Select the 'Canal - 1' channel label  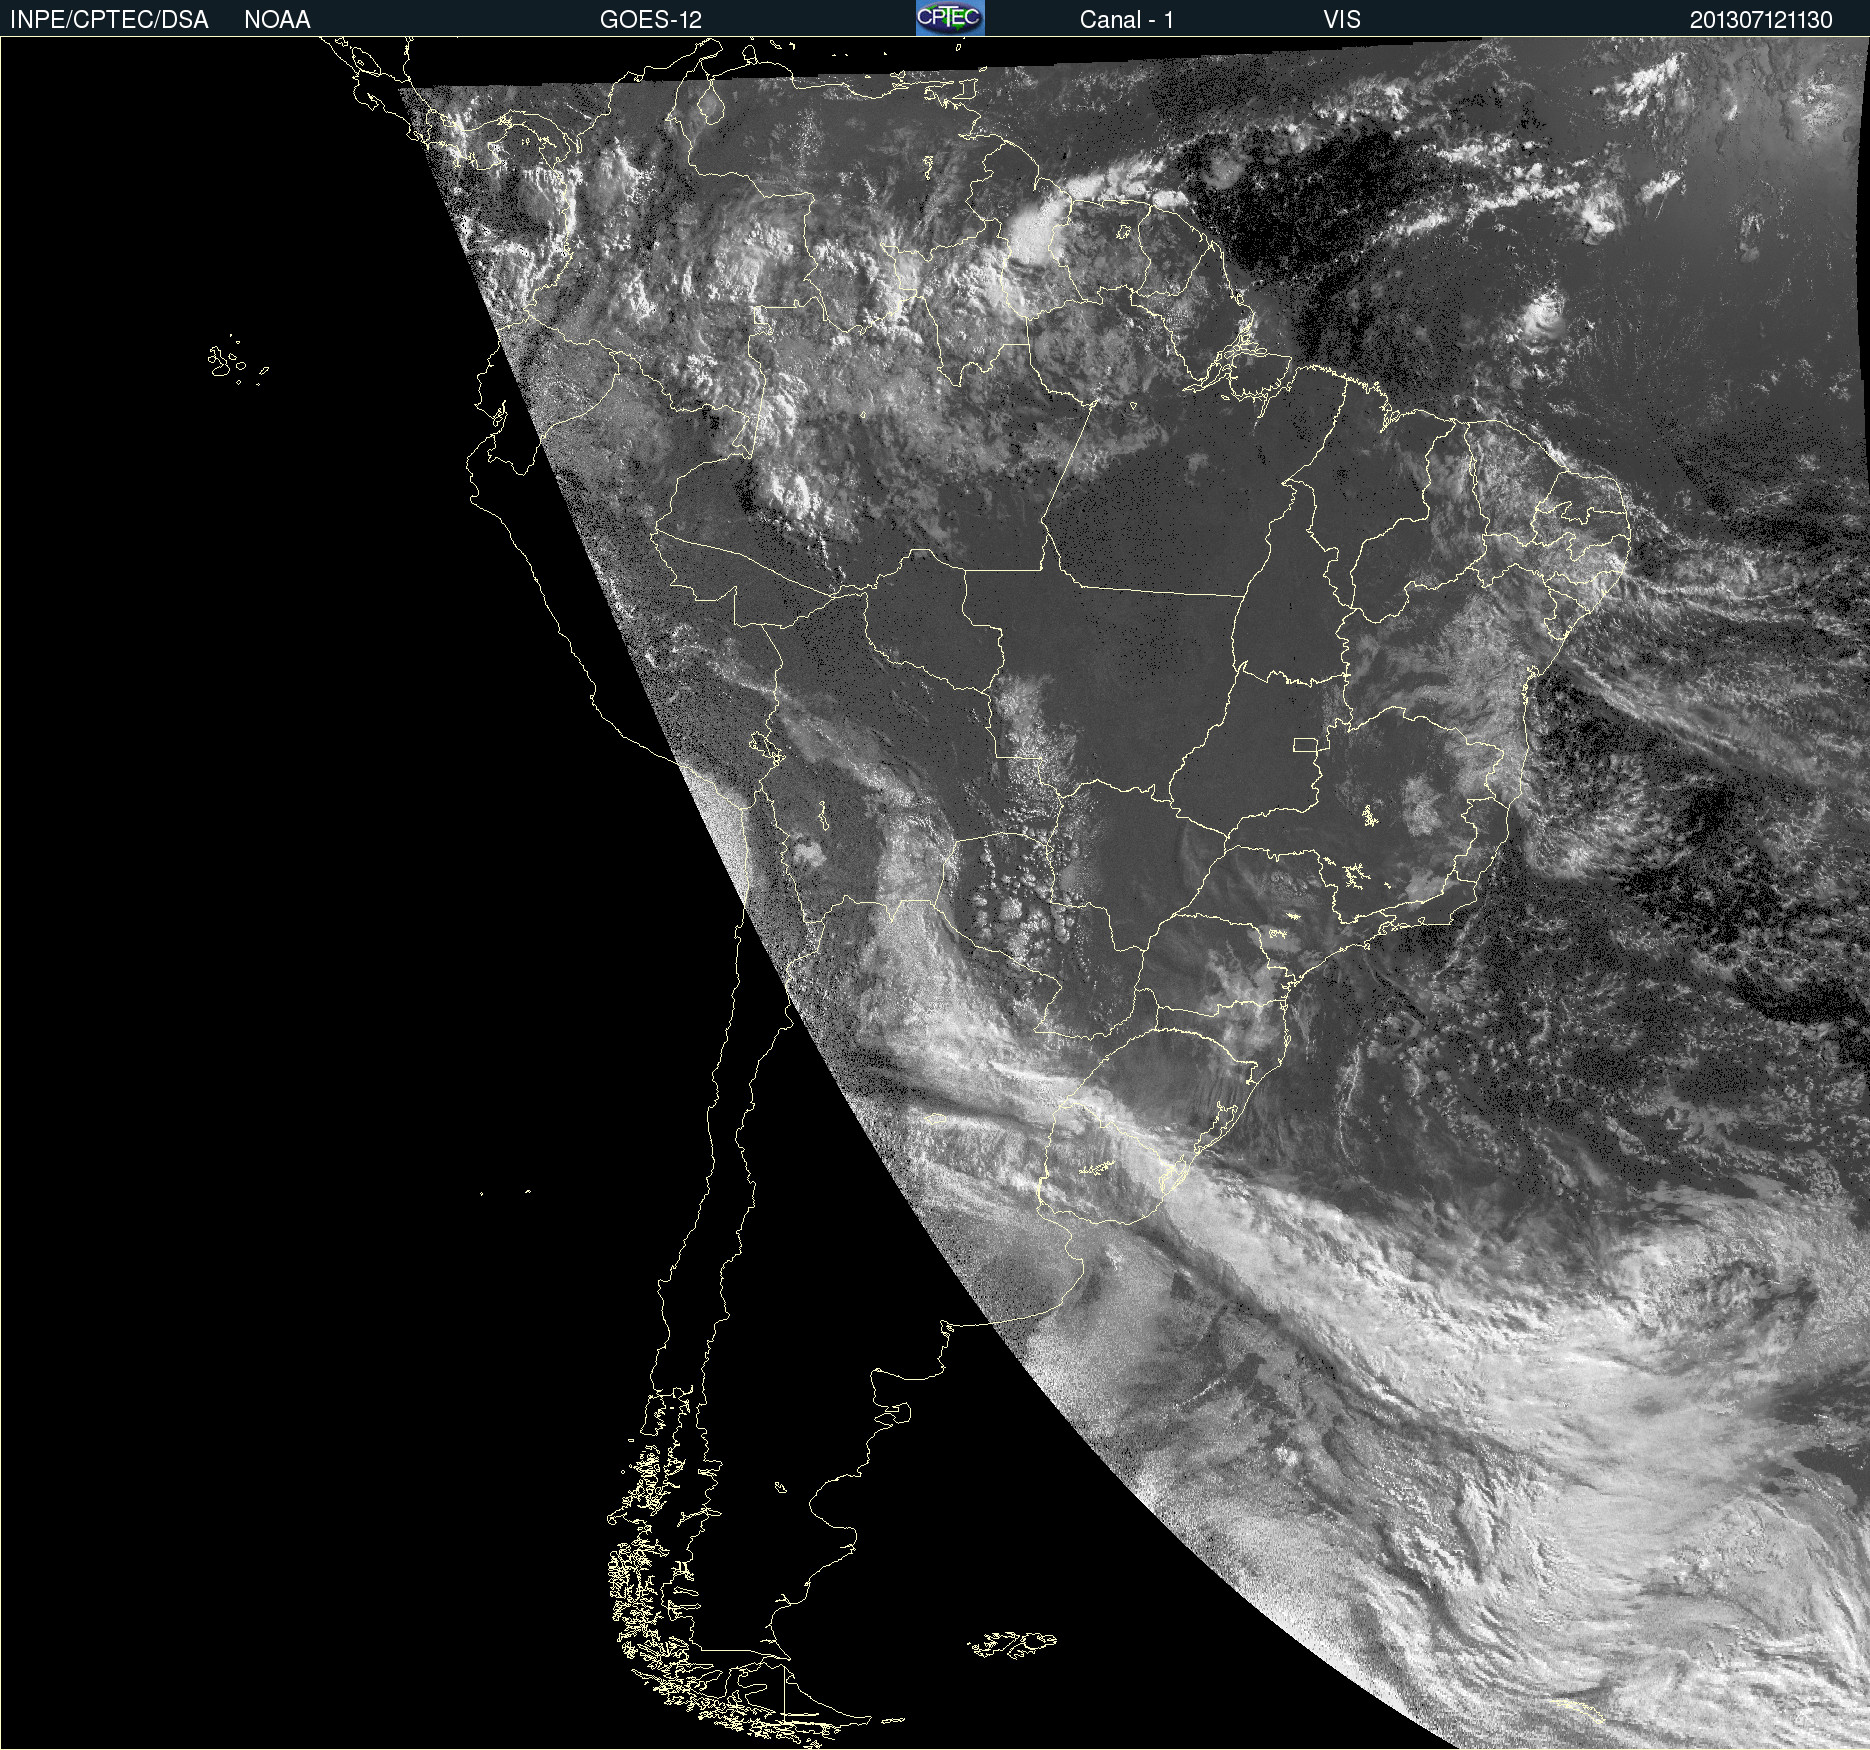point(1126,20)
